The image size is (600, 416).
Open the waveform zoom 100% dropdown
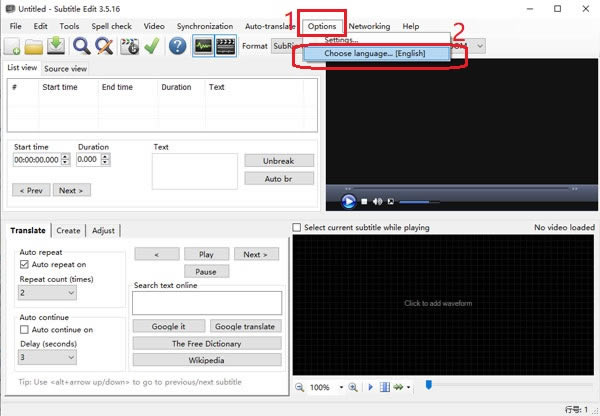[x=341, y=387]
